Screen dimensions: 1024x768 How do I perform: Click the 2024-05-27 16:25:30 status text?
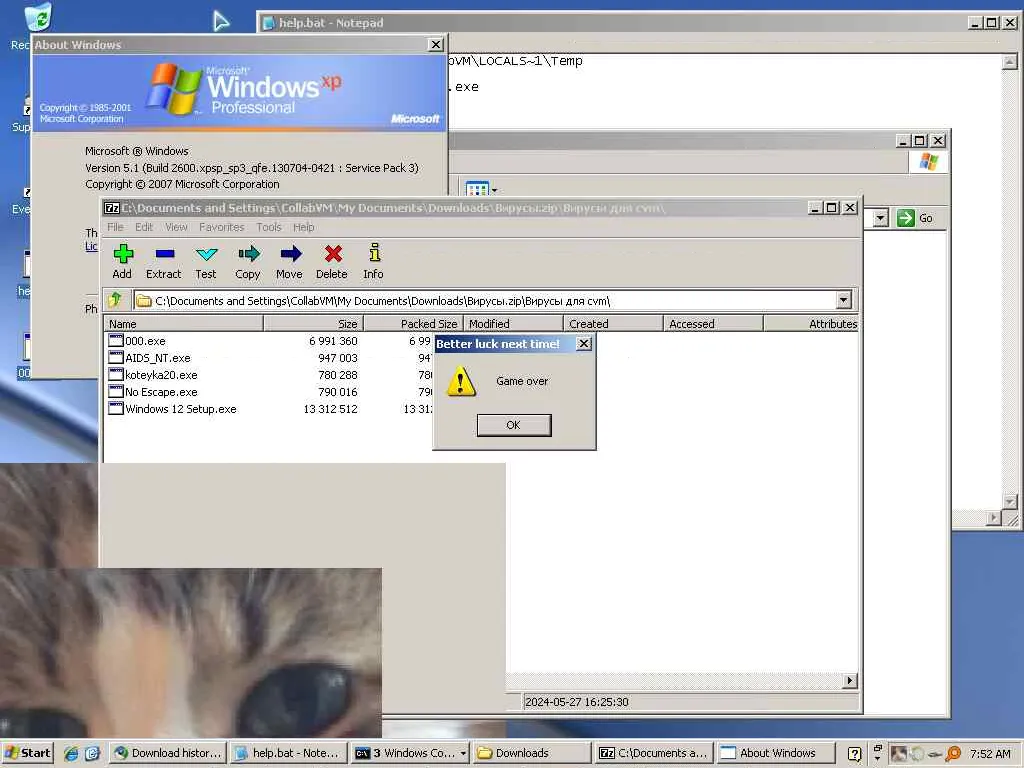pyautogui.click(x=577, y=702)
